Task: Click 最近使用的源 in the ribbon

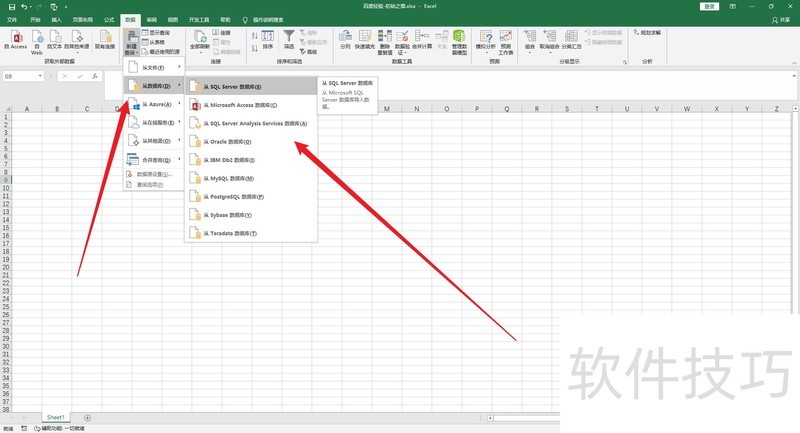Action: [x=161, y=52]
